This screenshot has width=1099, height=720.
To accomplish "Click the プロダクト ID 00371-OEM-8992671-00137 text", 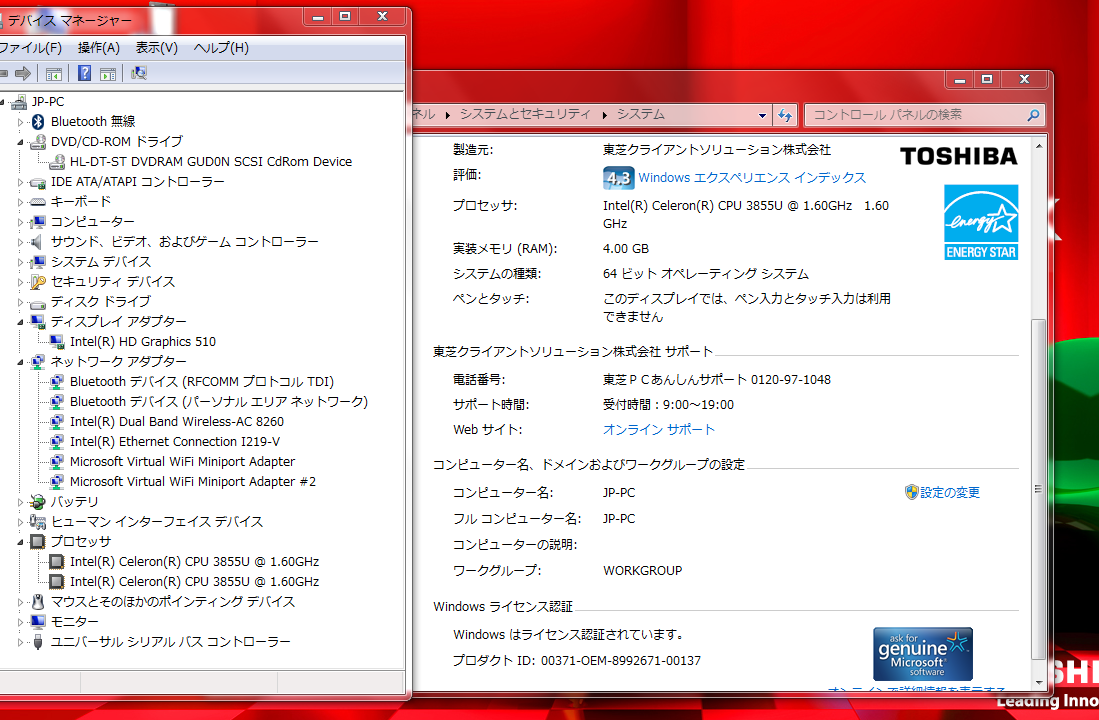I will coord(577,660).
